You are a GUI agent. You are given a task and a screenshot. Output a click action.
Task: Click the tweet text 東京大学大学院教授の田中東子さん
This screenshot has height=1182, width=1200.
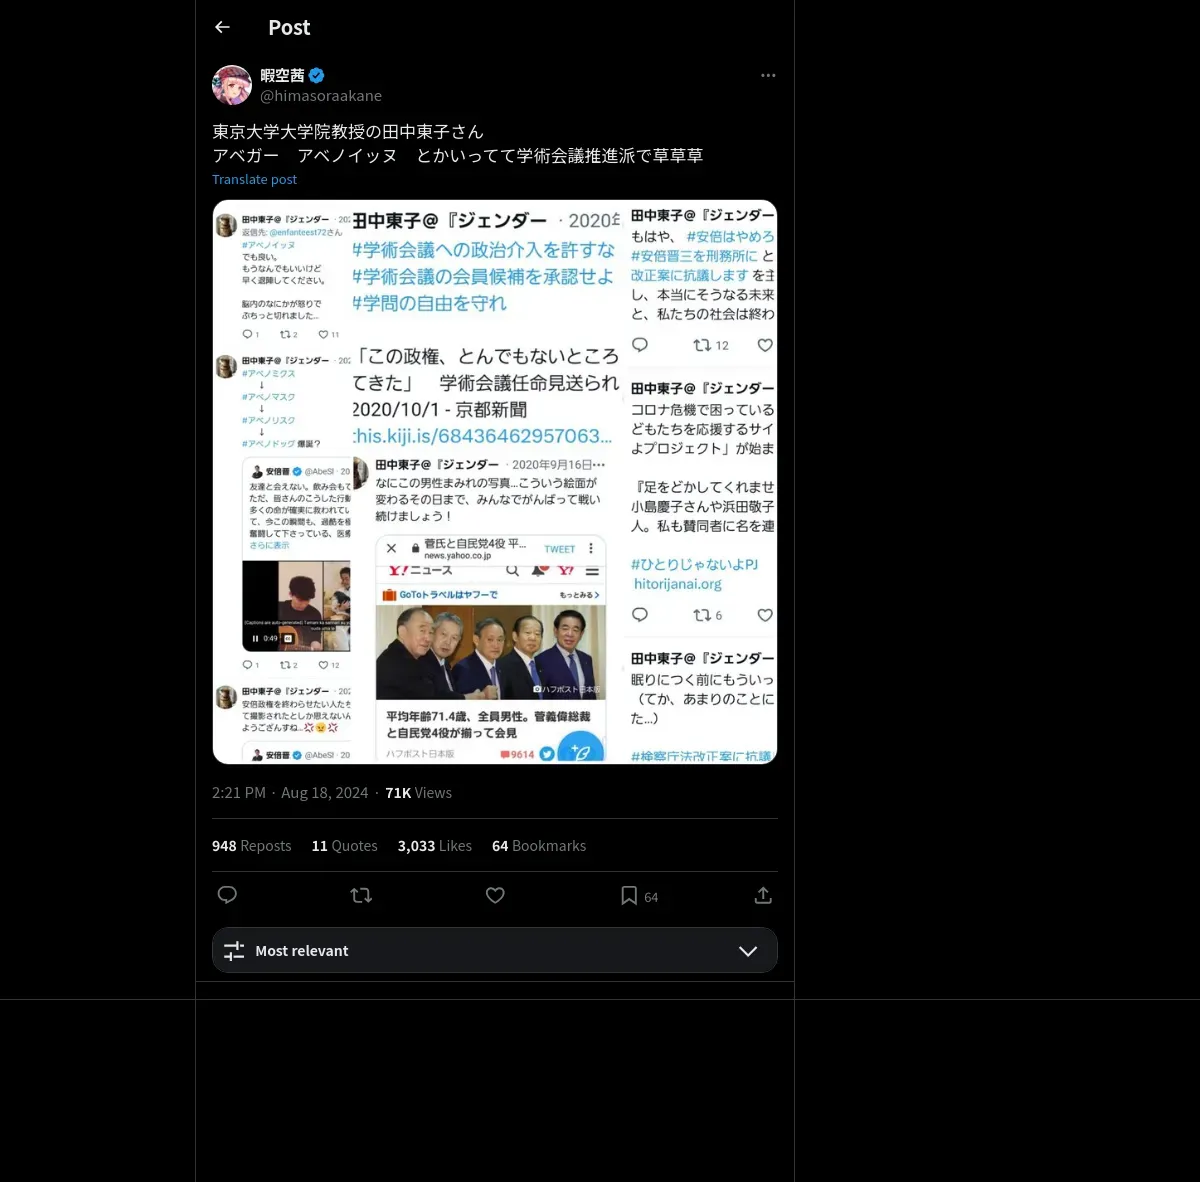click(348, 132)
